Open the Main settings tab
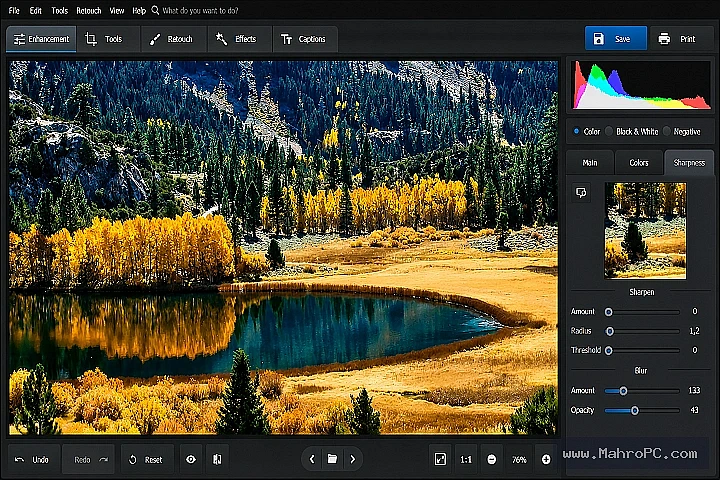Viewport: 720px width, 480px height. pyautogui.click(x=590, y=163)
